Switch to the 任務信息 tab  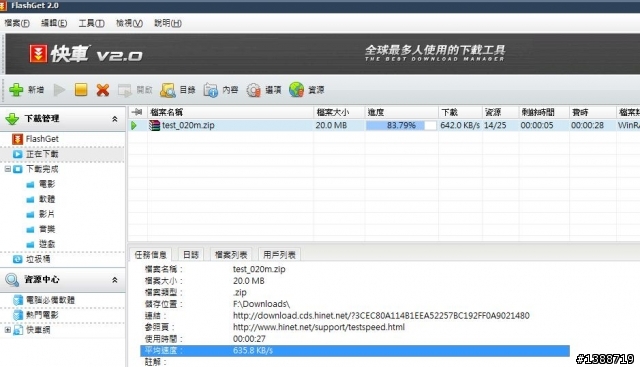pos(150,255)
